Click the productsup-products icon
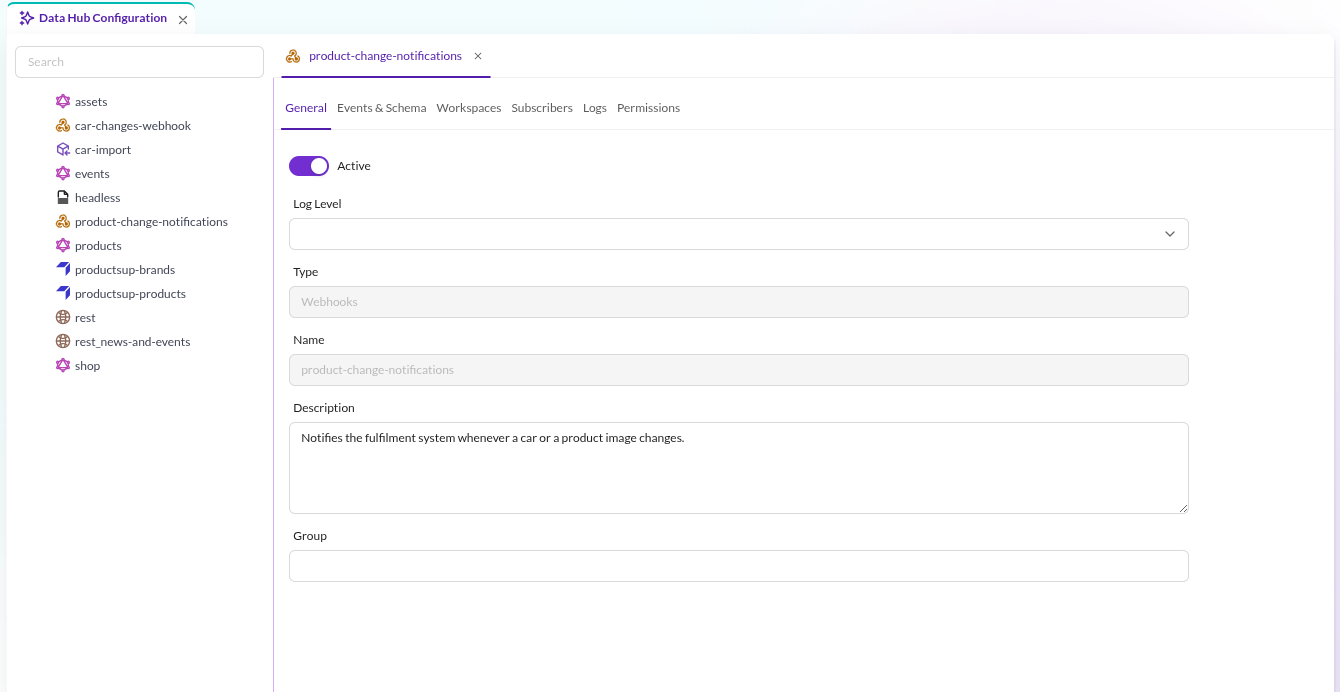This screenshot has height=692, width=1340. [63, 294]
